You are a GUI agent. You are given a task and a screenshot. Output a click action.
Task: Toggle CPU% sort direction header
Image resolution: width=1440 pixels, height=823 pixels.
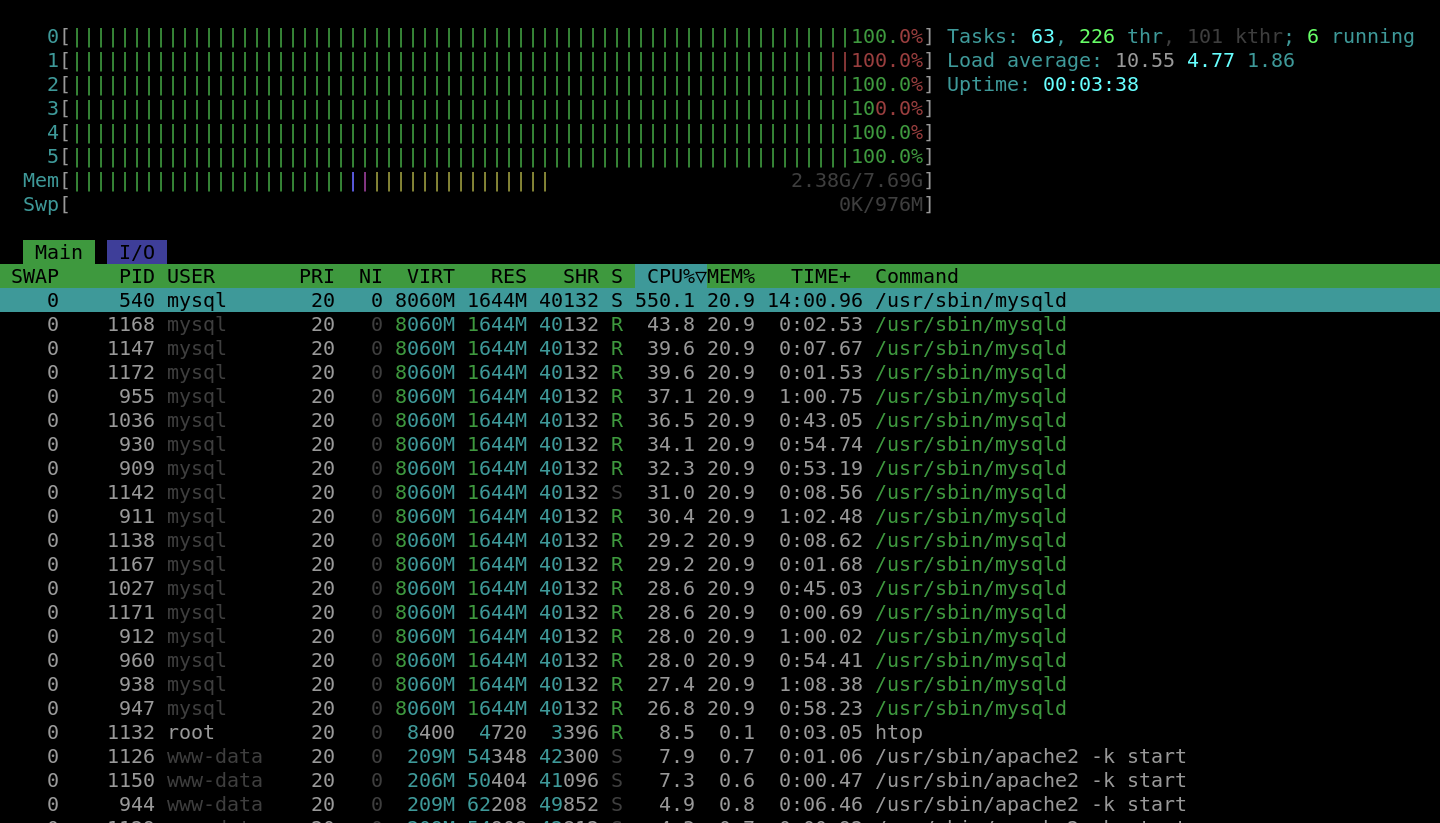point(671,276)
